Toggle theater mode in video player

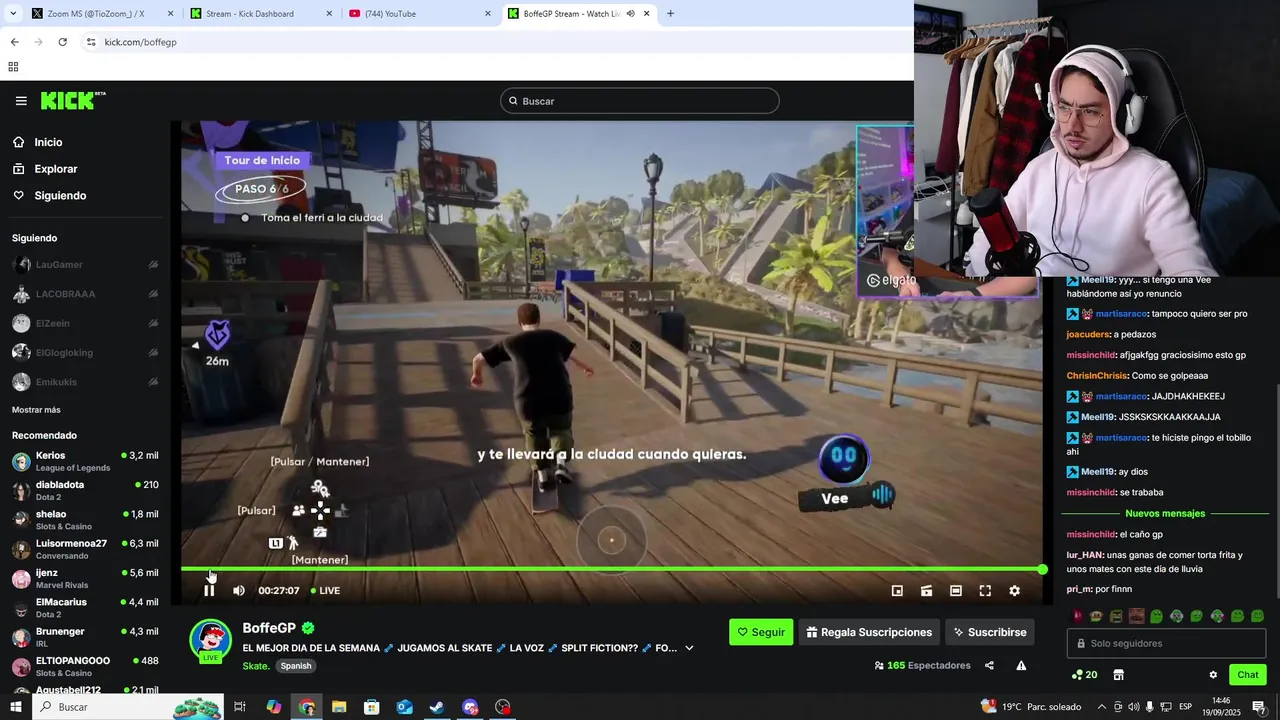(956, 591)
